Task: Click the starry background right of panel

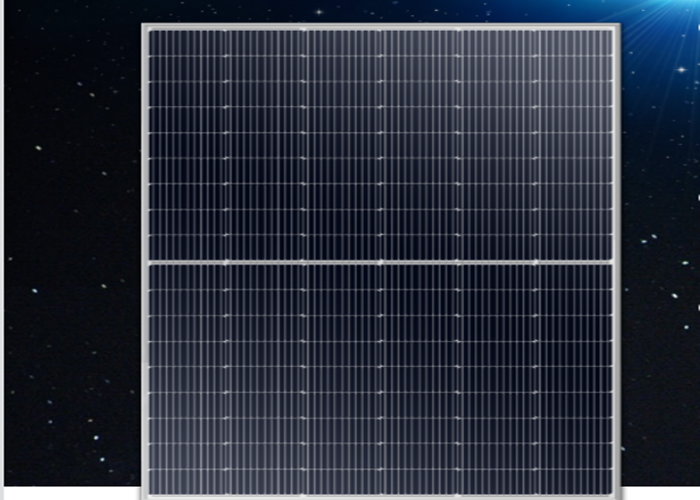Action: click(x=660, y=280)
